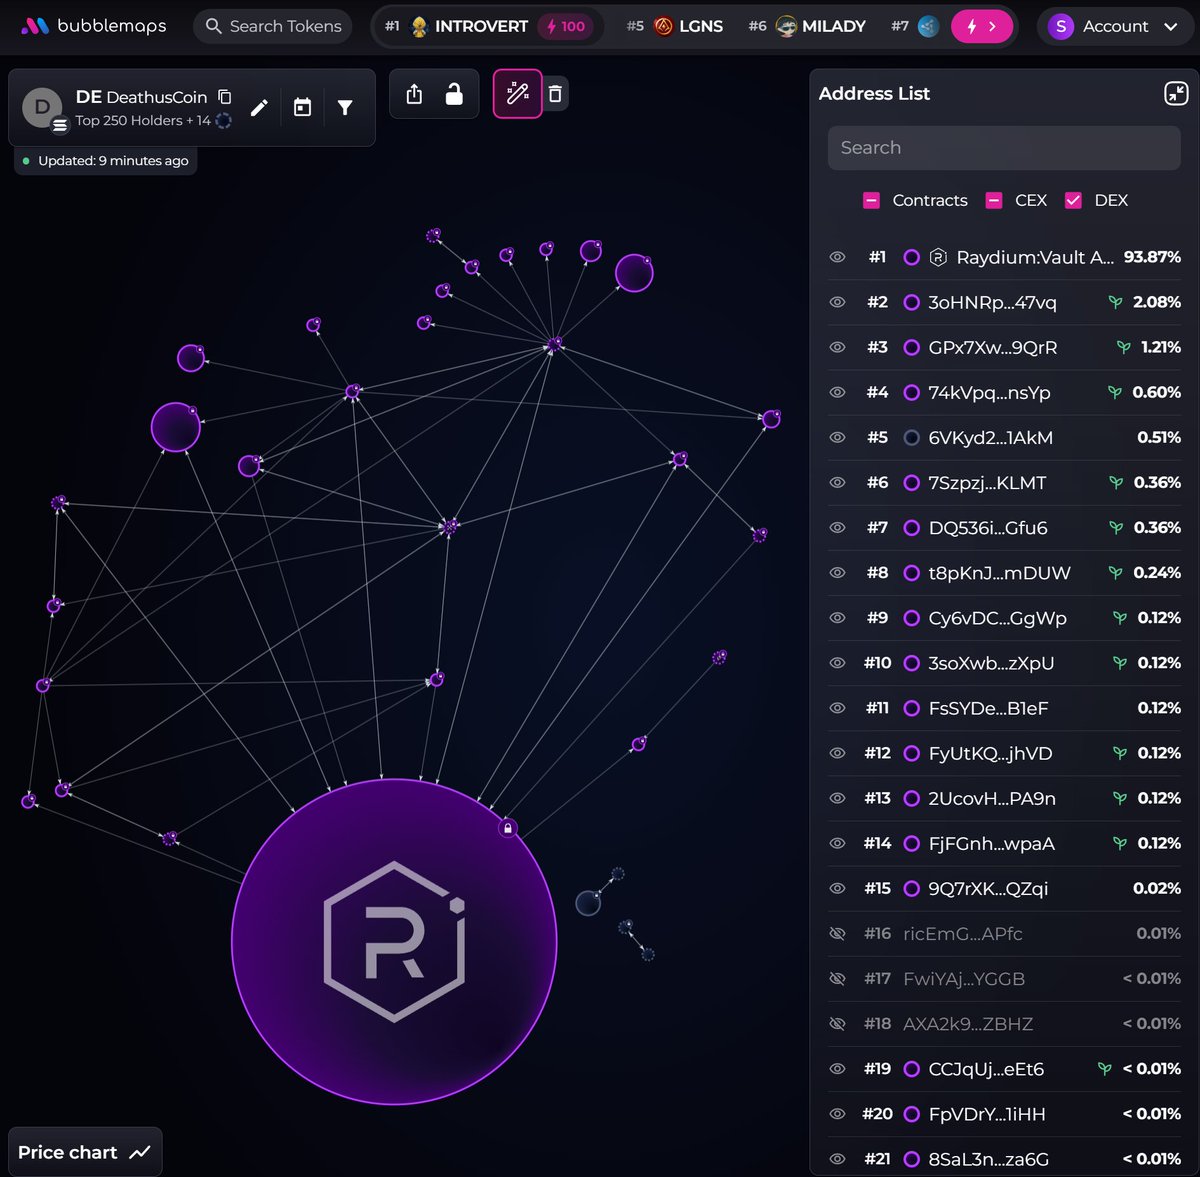The height and width of the screenshot is (1177, 1200).
Task: Select trending token #6 MILADY
Action: coord(807,26)
